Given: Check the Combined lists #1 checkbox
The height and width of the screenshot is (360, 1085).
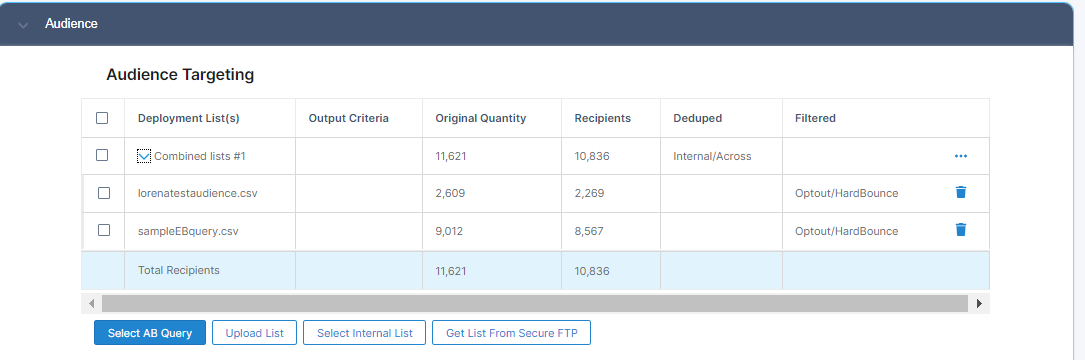Looking at the screenshot, I should coord(102,156).
